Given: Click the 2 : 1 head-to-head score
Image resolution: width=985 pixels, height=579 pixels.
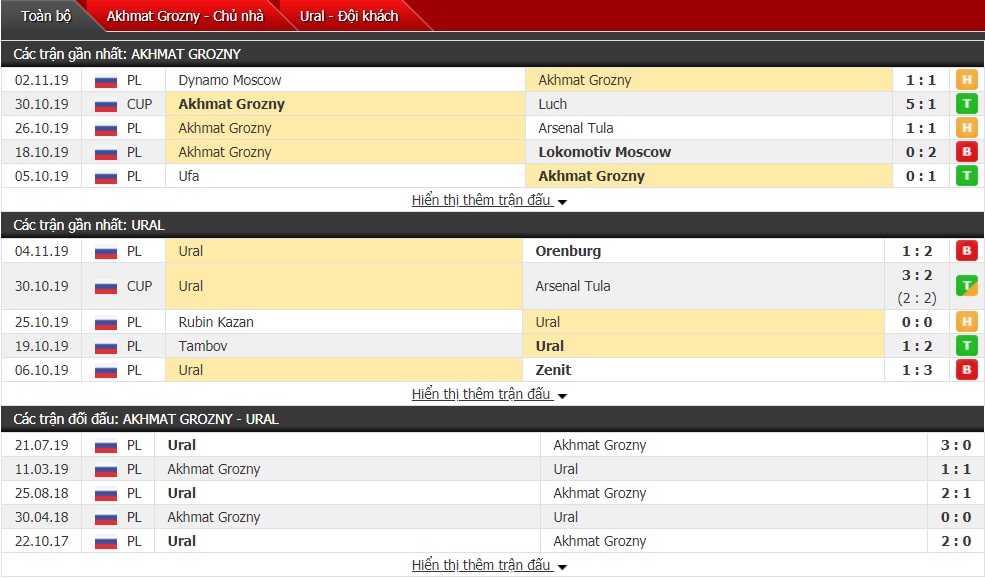Looking at the screenshot, I should pyautogui.click(x=955, y=493).
